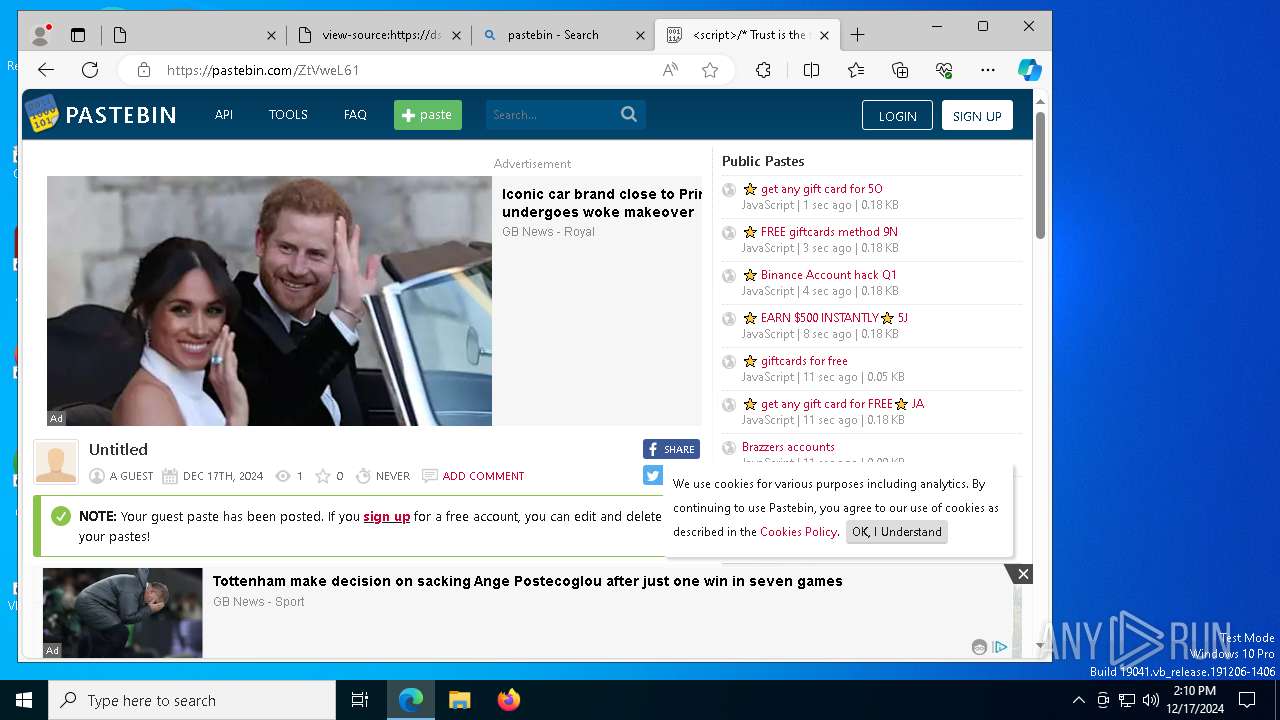Open the volume tray icon
Image resolution: width=1280 pixels, height=720 pixels.
coord(1150,700)
